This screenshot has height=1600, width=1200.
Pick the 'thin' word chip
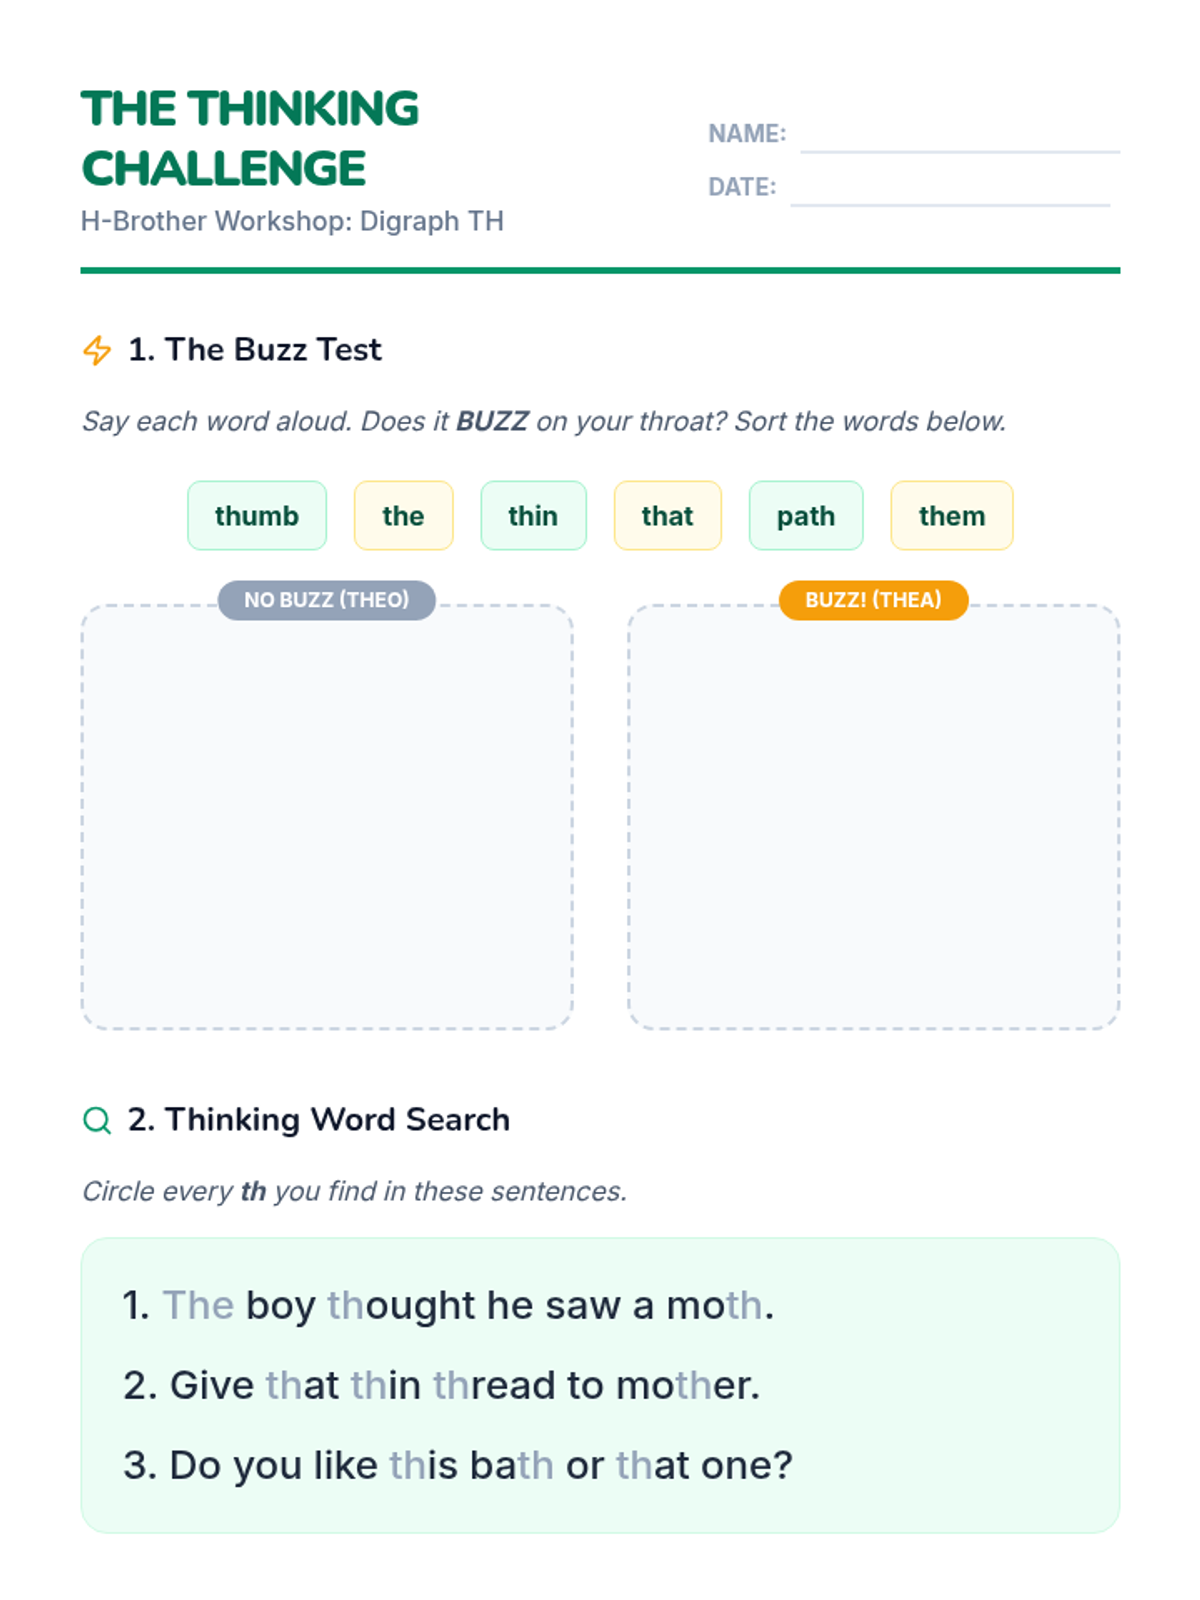tap(533, 516)
